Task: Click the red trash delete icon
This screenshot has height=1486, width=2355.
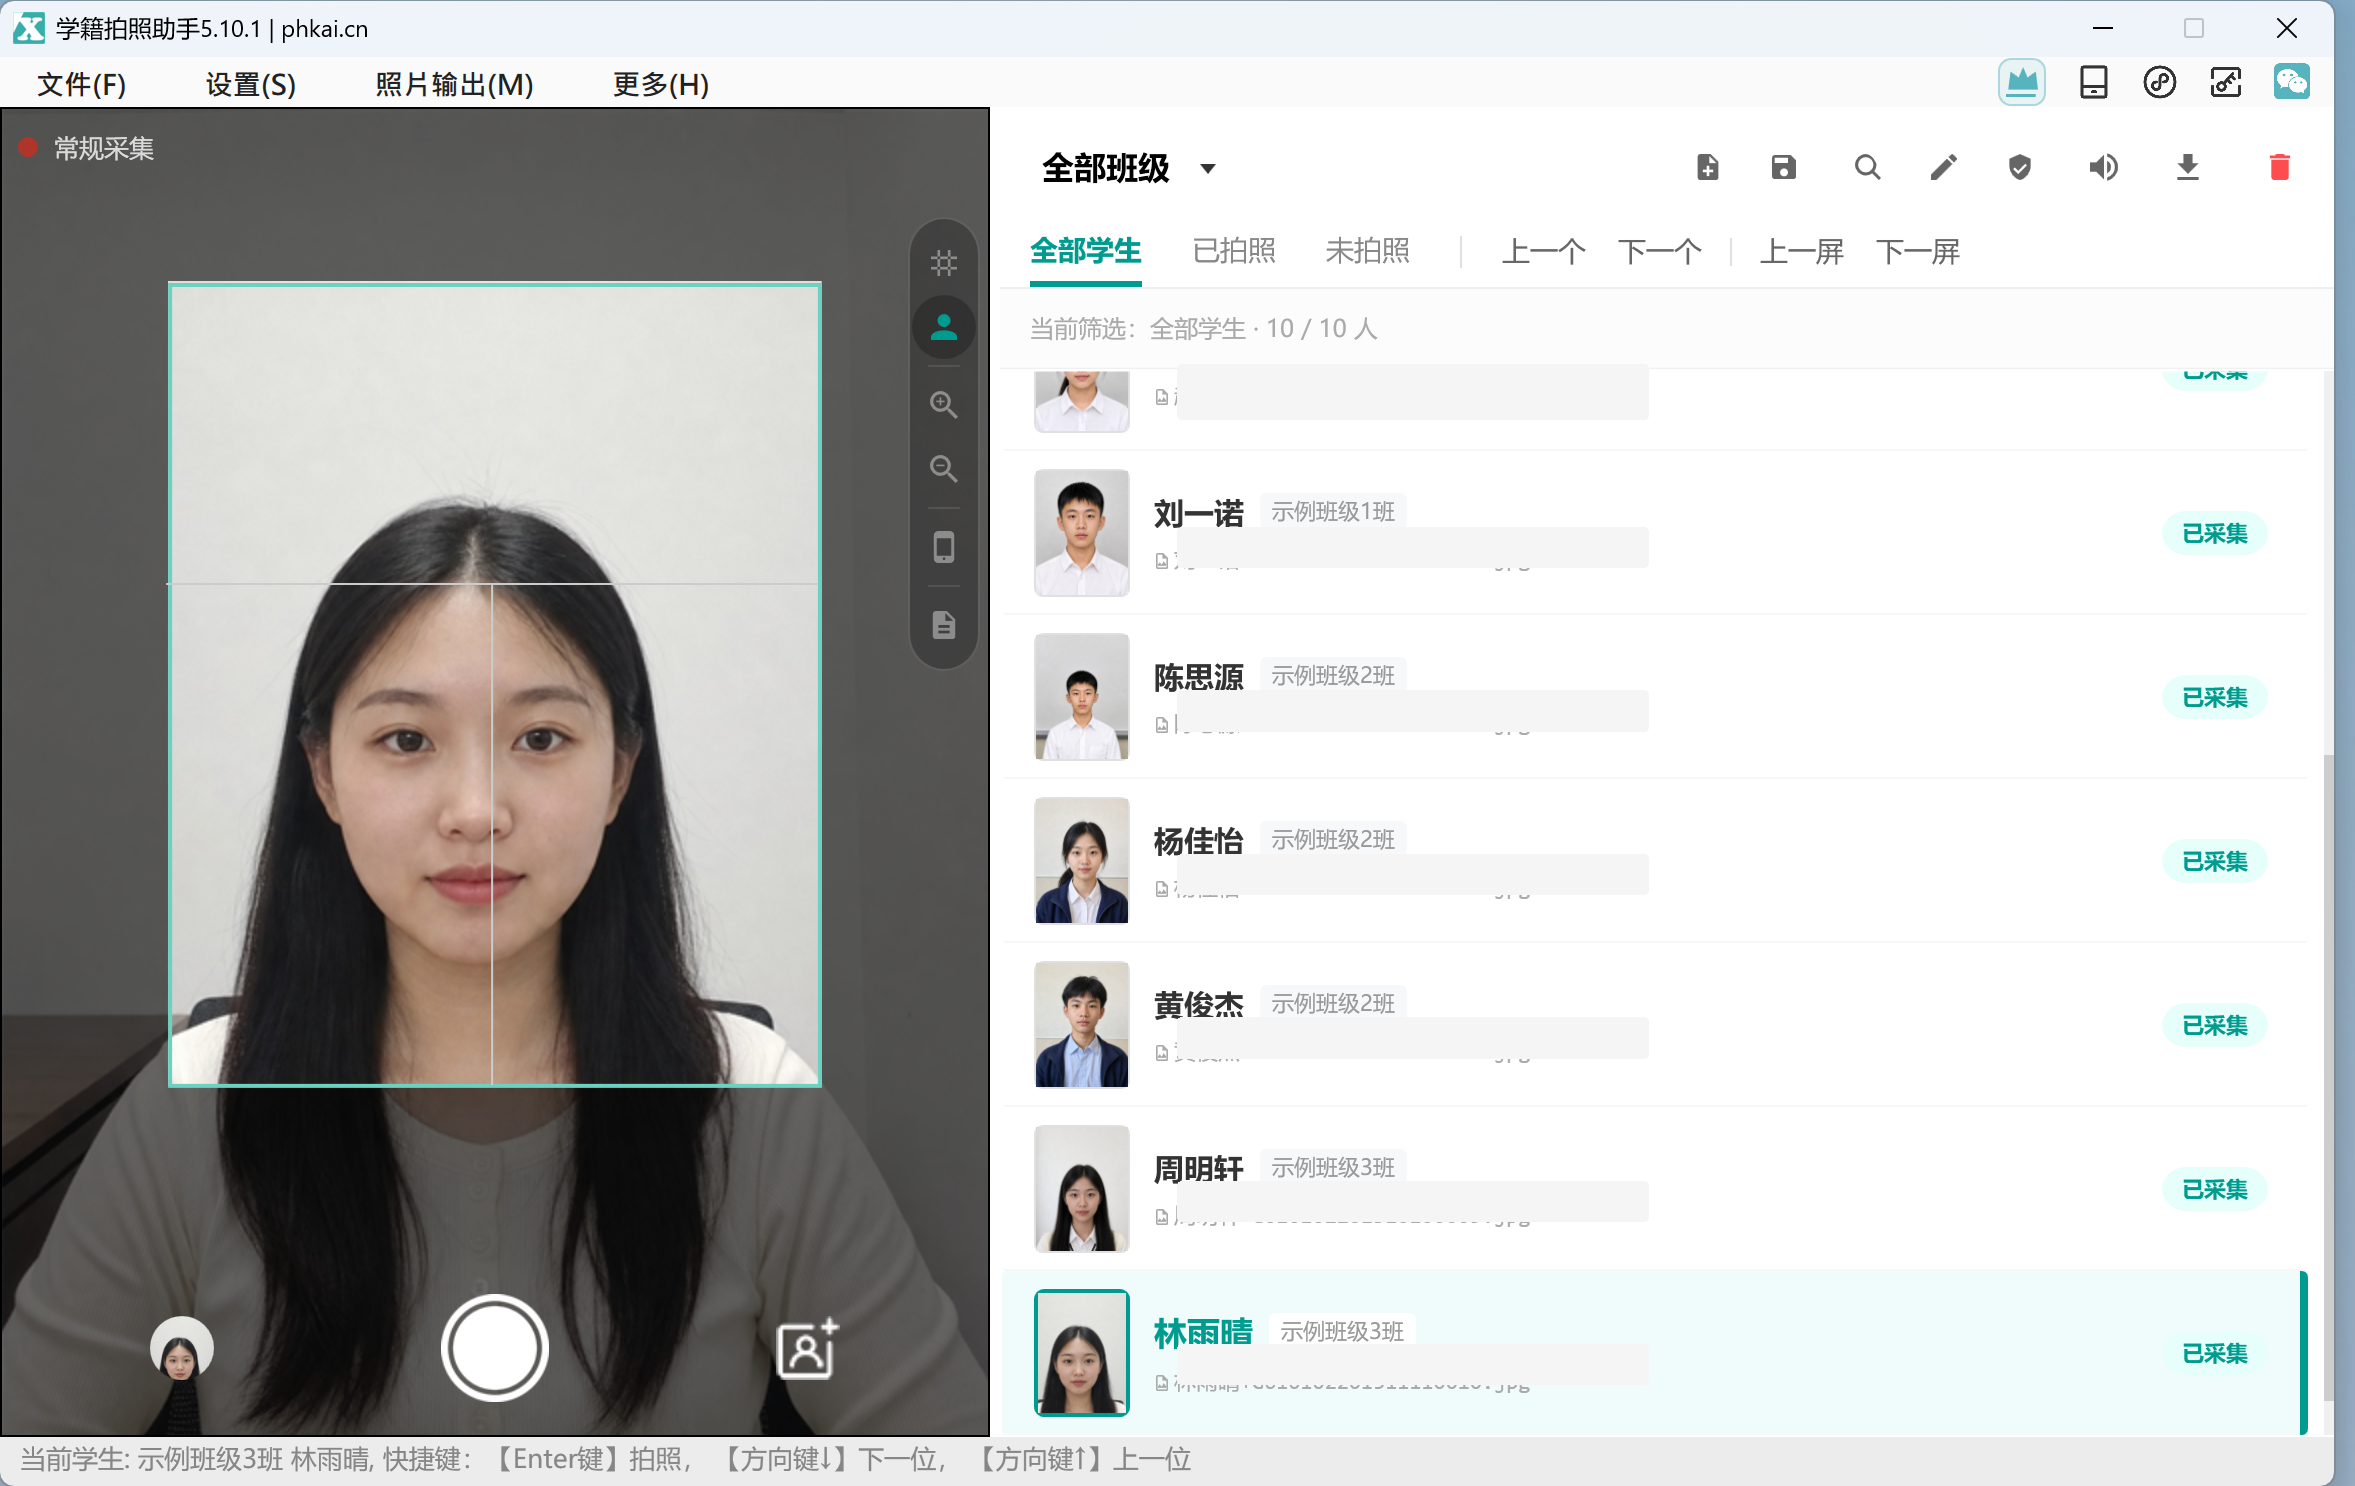Action: click(x=2279, y=167)
